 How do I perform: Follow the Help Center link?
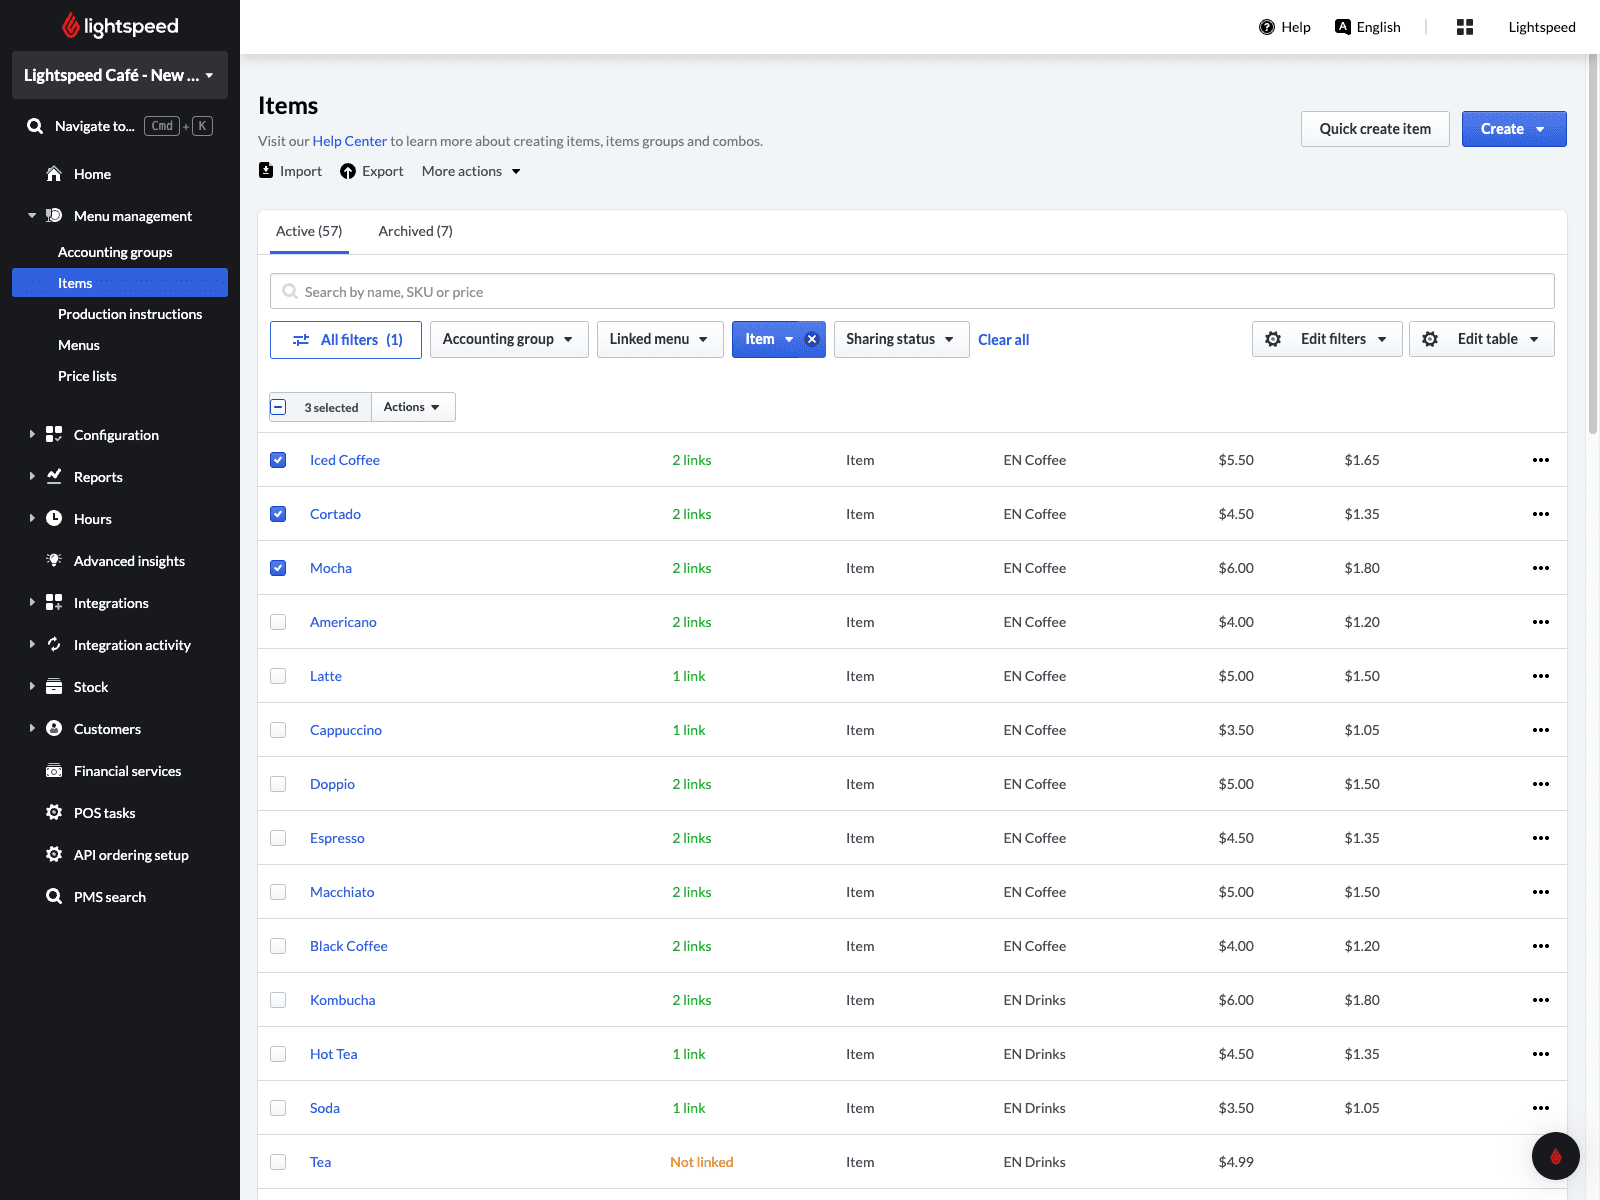click(350, 141)
